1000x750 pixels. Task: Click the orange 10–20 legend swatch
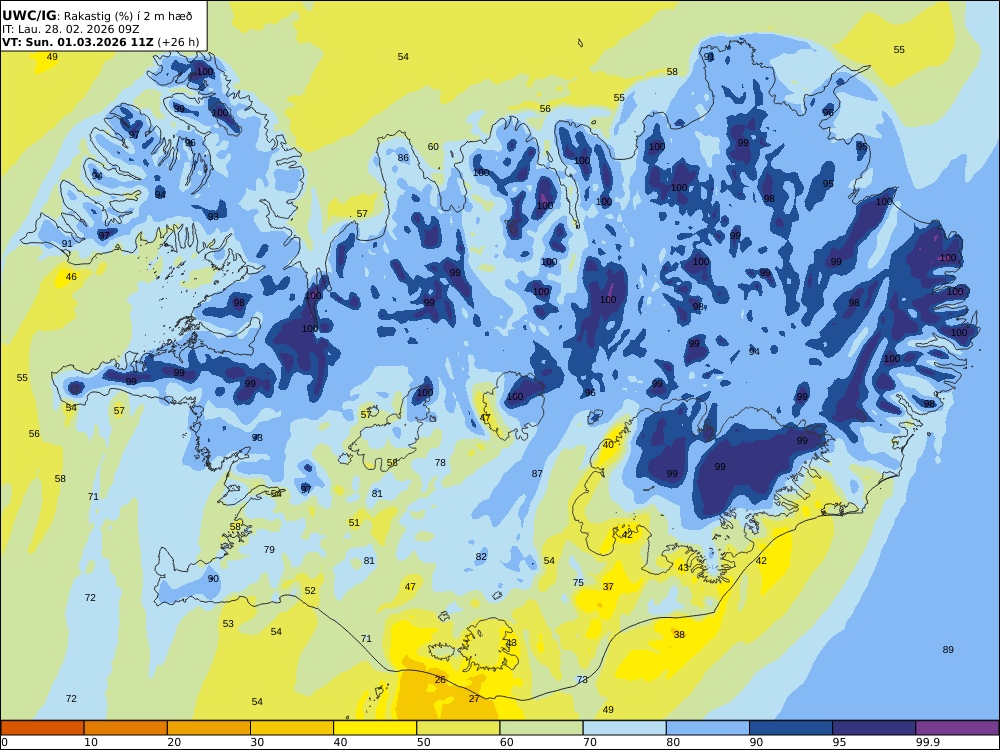[x=126, y=728]
